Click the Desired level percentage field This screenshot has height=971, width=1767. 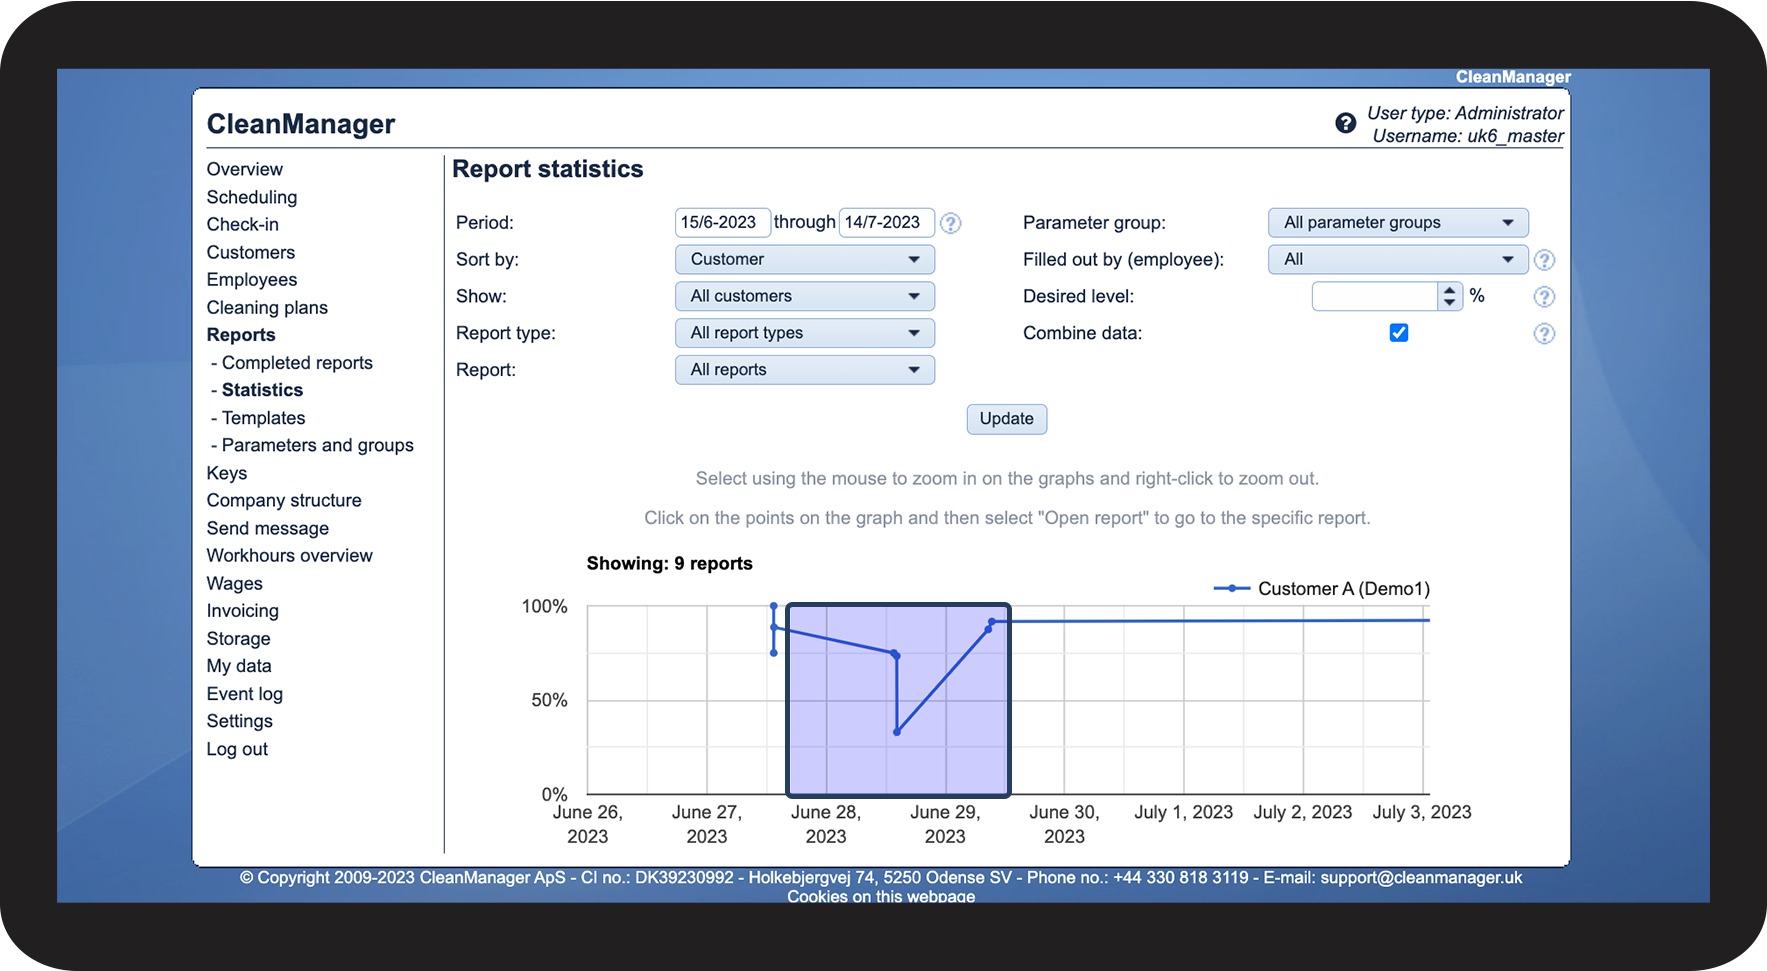tap(1374, 296)
